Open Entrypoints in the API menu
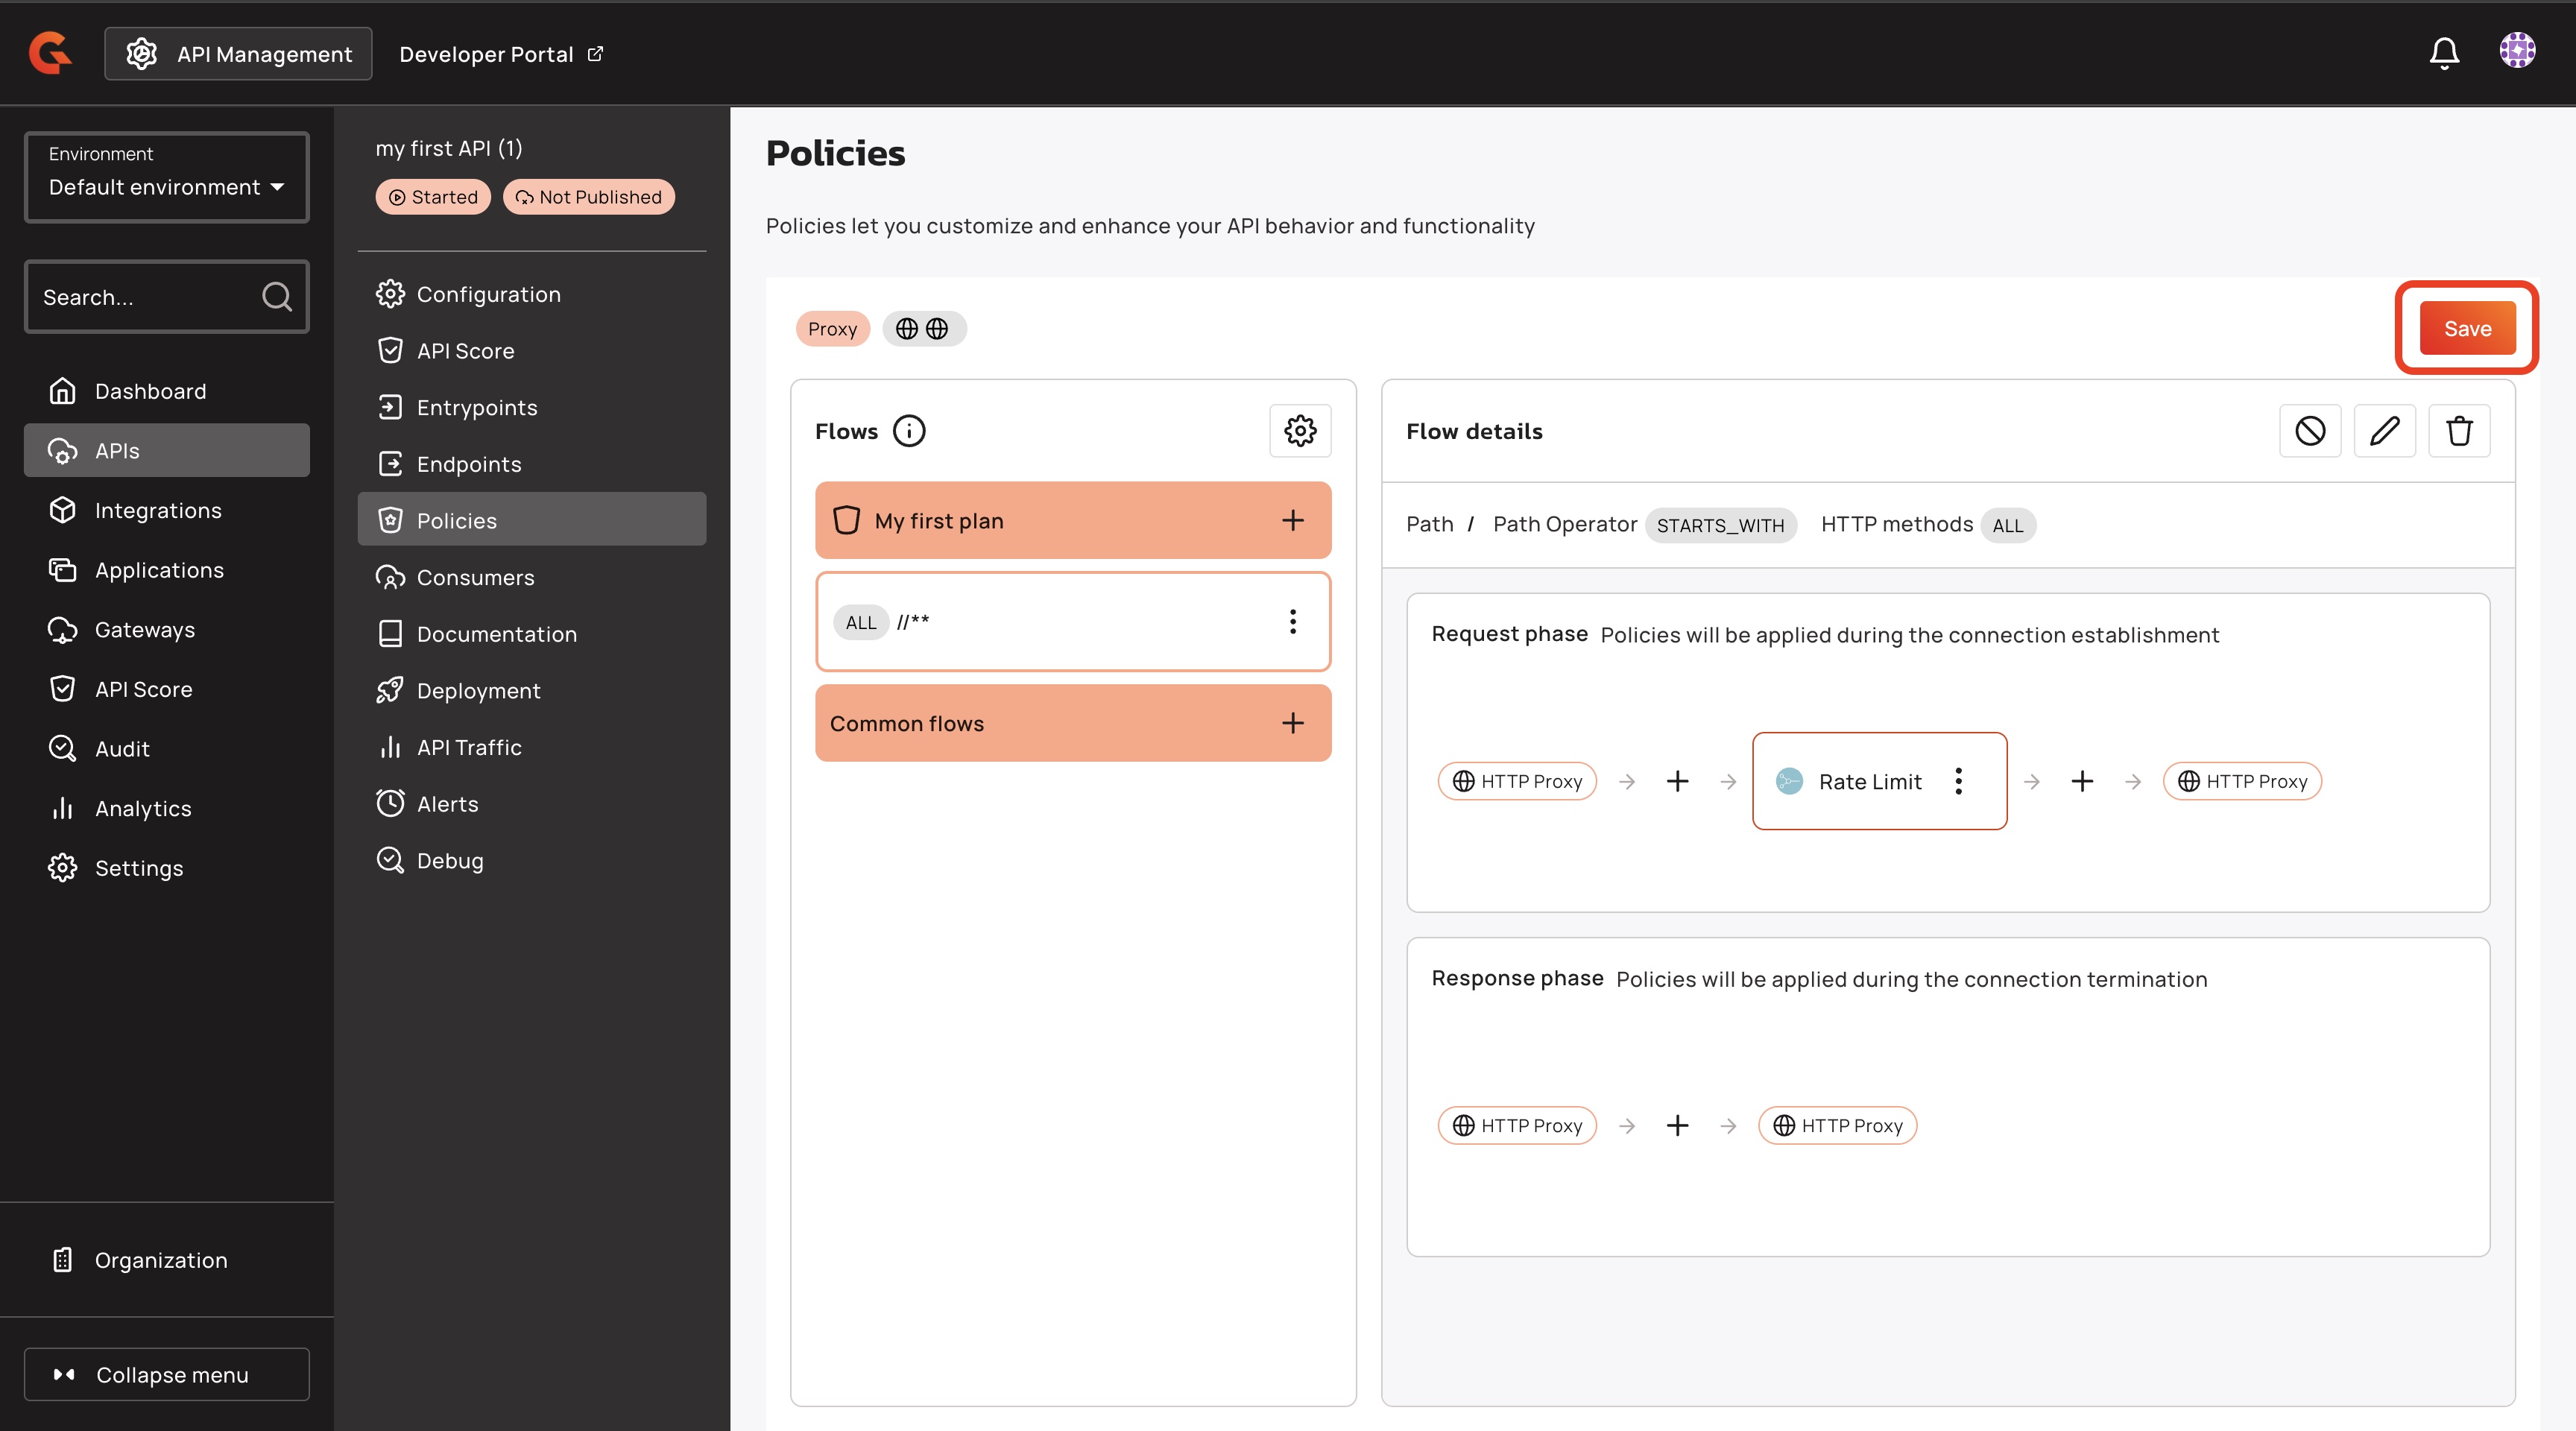 477,407
